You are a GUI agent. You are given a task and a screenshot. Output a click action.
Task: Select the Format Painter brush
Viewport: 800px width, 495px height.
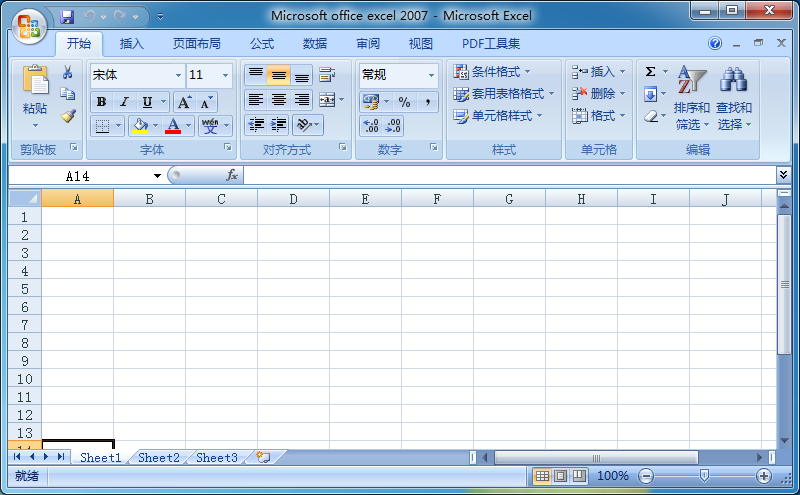tap(68, 116)
